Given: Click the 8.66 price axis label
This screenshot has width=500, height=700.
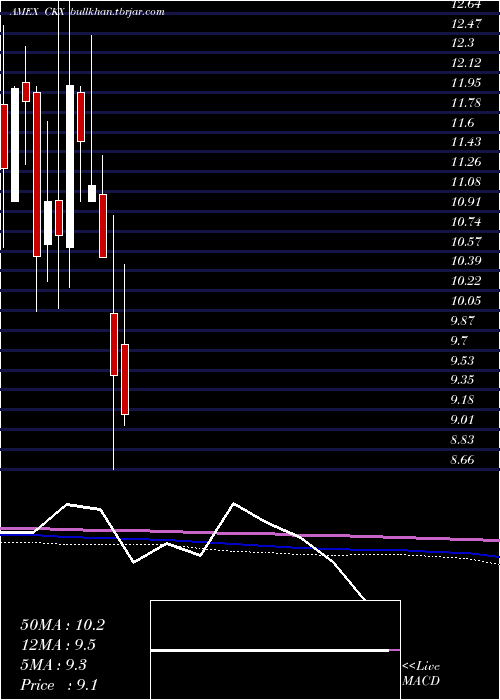Looking at the screenshot, I should 462,460.
